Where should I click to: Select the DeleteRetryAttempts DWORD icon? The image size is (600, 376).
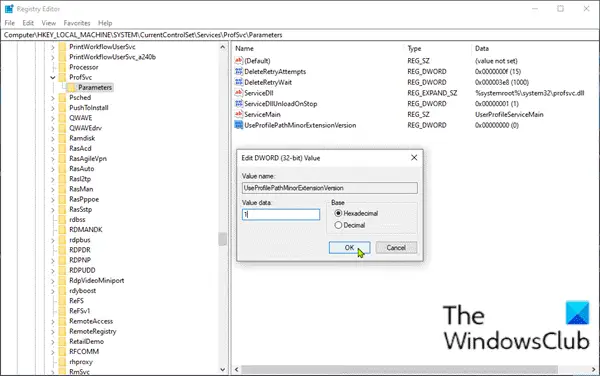(239, 71)
